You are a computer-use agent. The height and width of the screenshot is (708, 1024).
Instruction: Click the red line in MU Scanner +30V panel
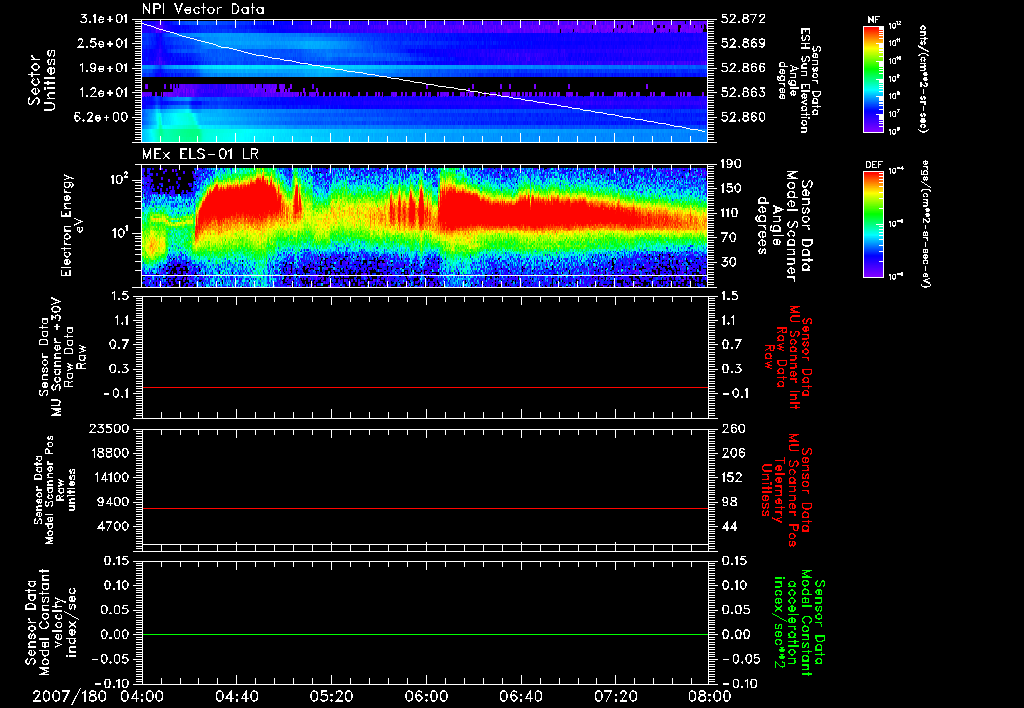click(x=424, y=387)
